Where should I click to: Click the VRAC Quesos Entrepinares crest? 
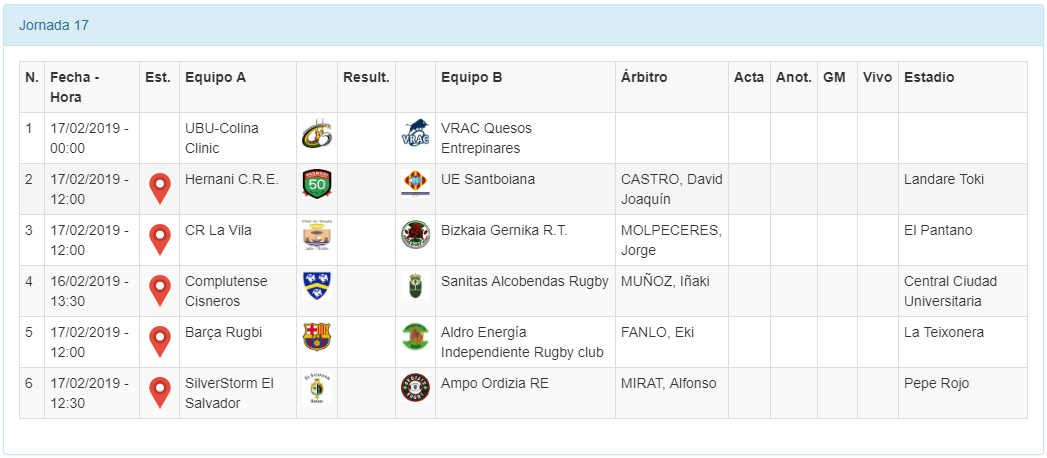[415, 134]
